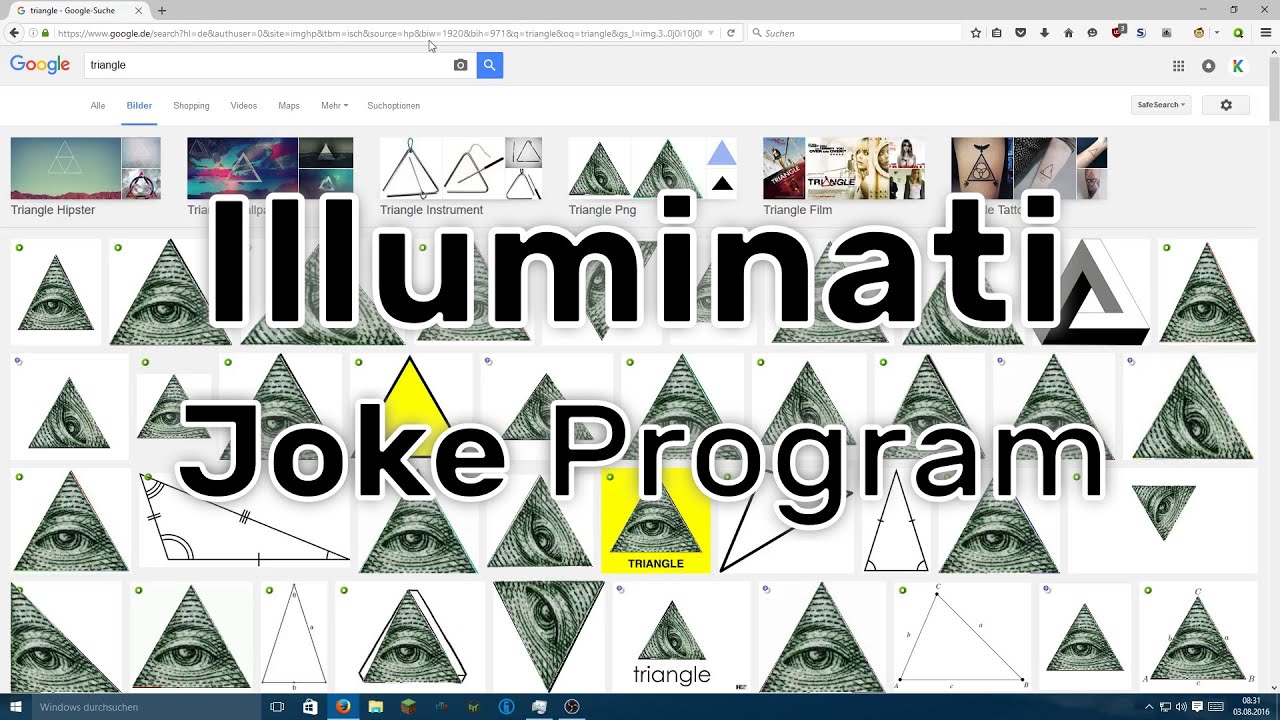
Task: Open Windows Start menu
Action: point(16,707)
